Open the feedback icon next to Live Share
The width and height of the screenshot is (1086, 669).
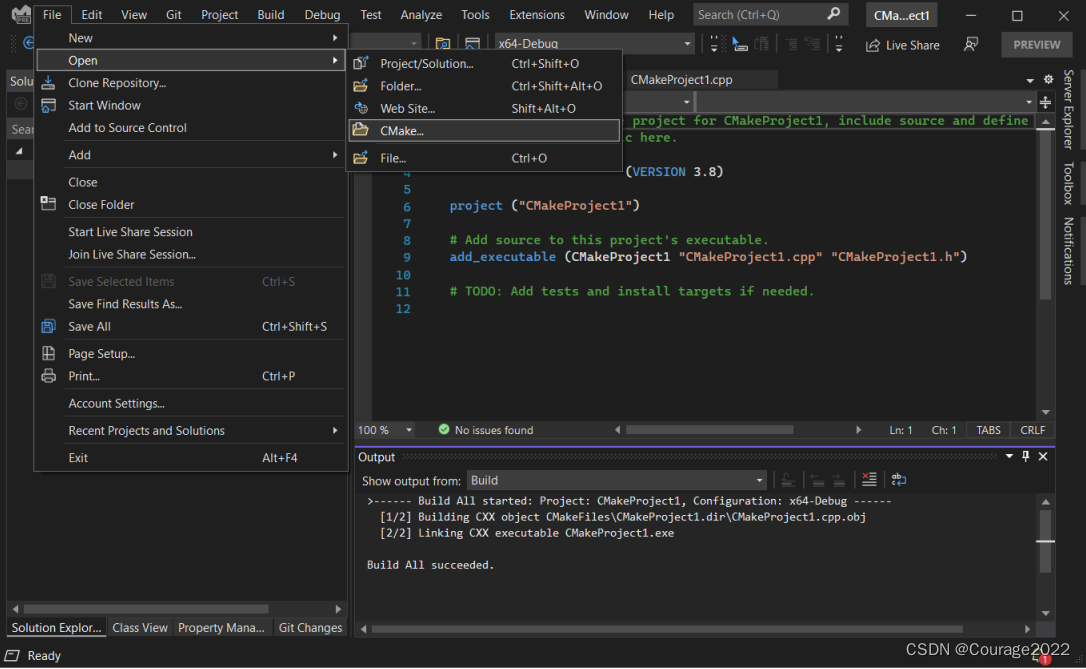tap(970, 45)
